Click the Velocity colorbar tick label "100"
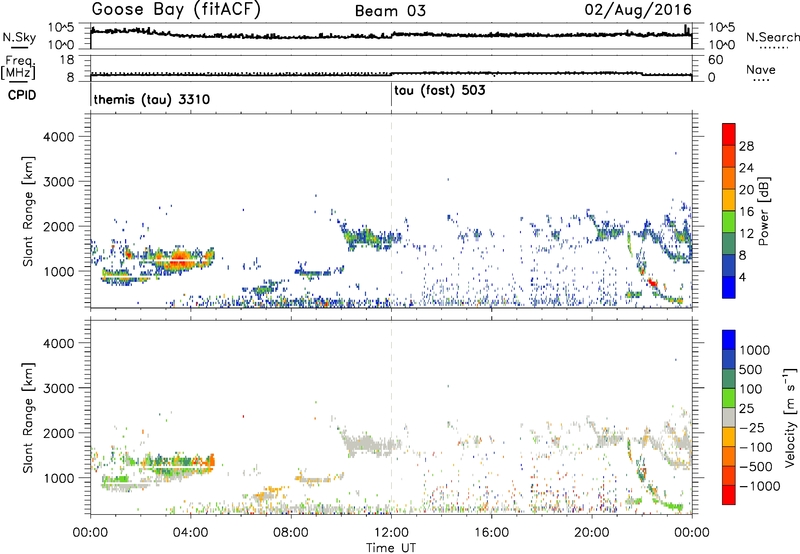 (x=750, y=389)
